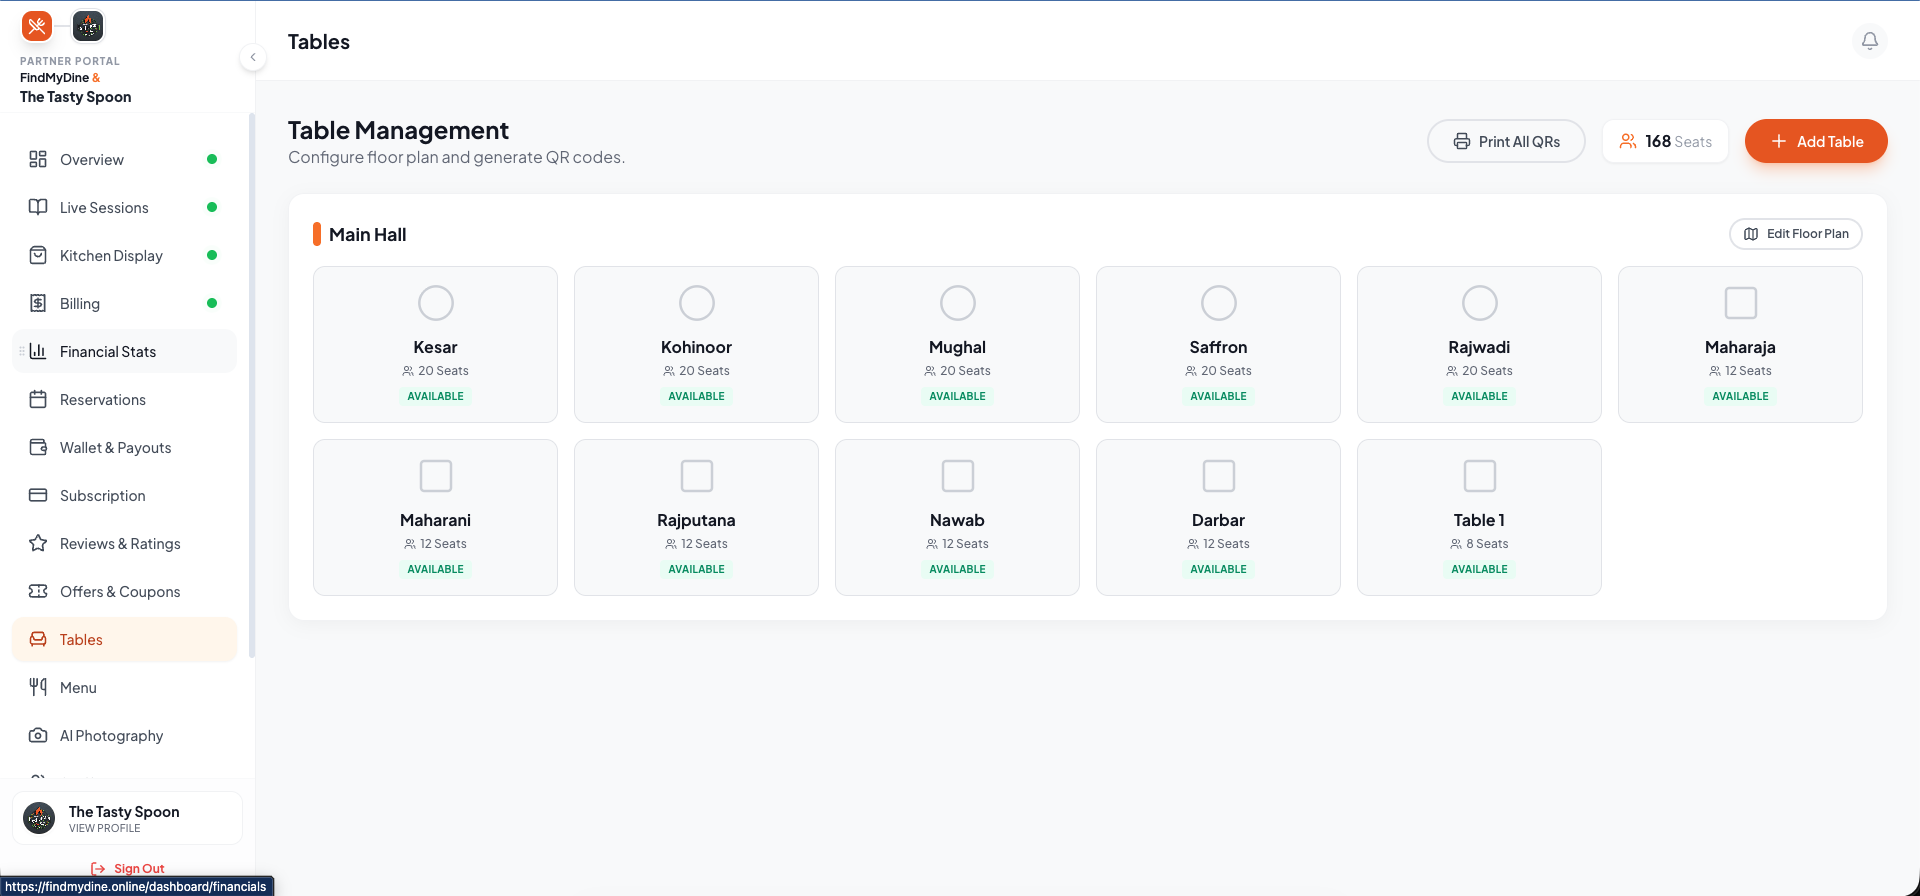
Task: Collapse the sidebar with the chevron
Action: 253,58
